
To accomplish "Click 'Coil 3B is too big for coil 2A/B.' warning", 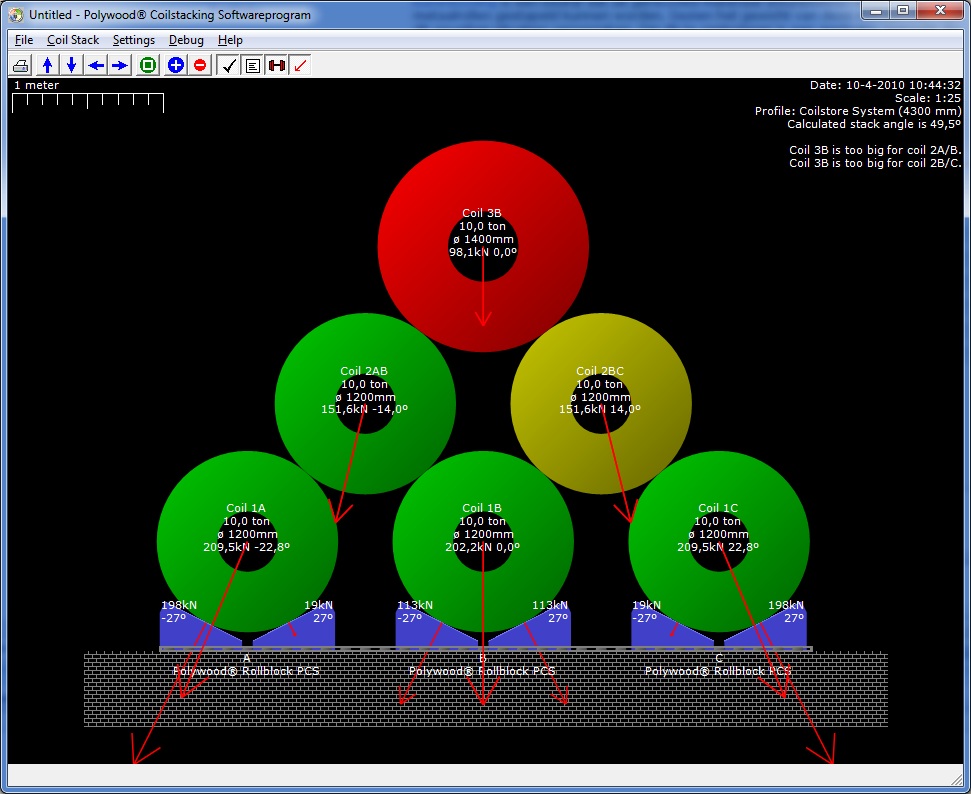I will (x=875, y=150).
